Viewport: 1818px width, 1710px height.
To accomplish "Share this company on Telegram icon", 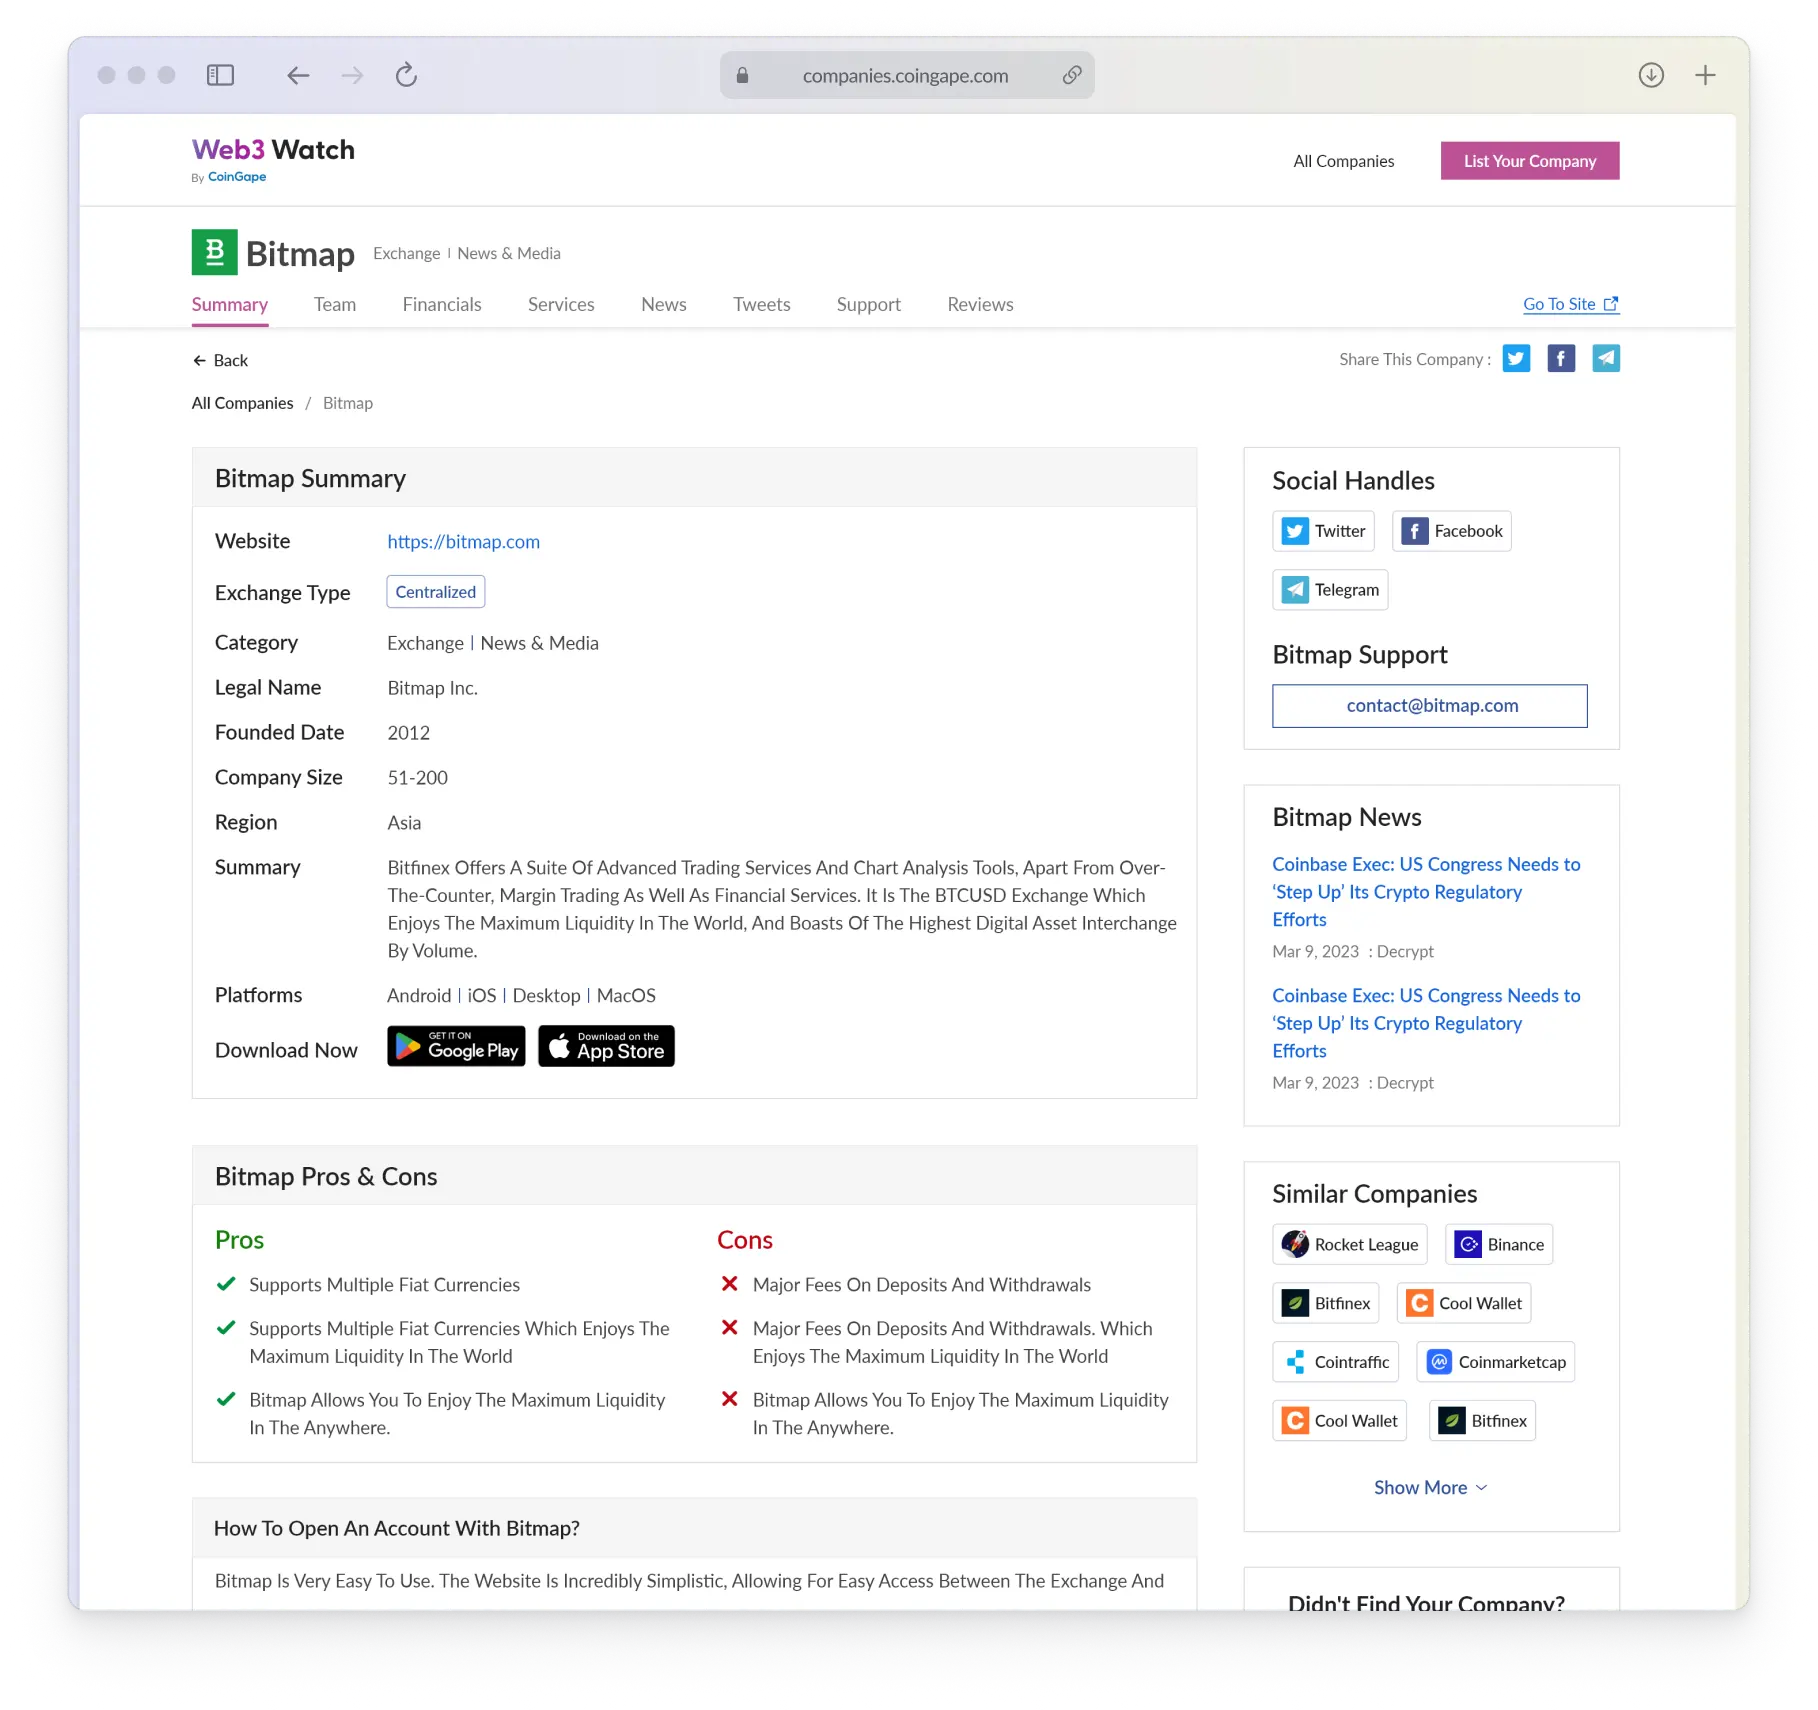I will click(1606, 358).
